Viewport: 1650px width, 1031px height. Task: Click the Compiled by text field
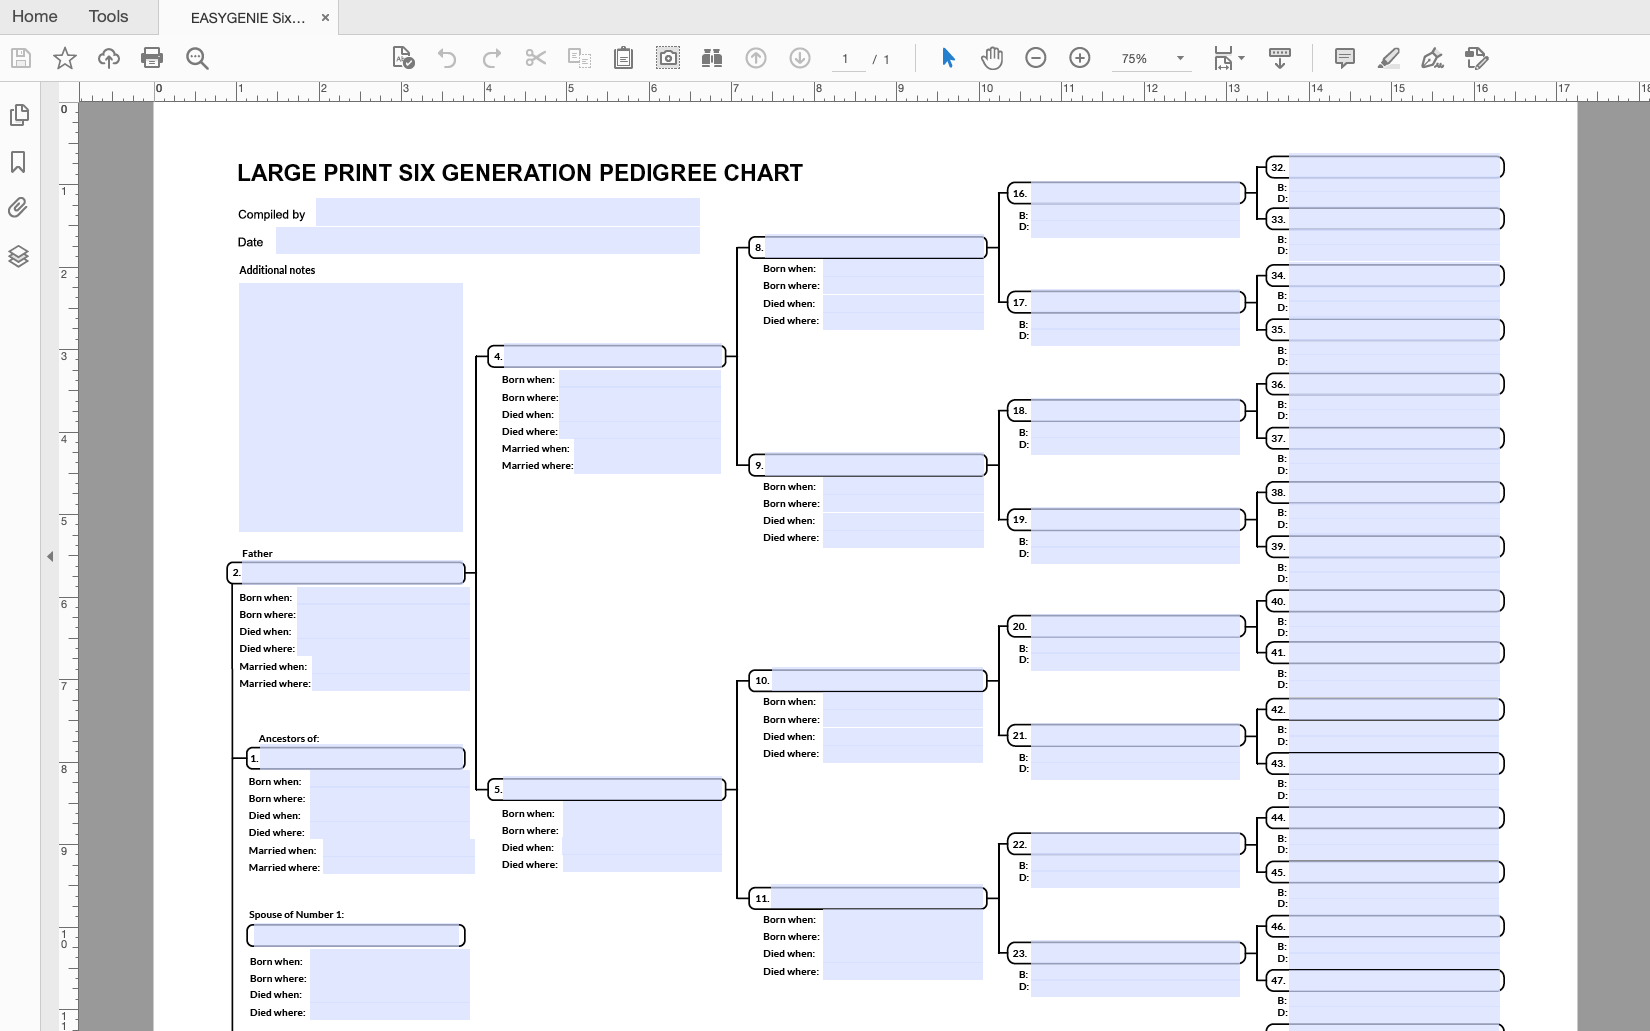tap(507, 213)
